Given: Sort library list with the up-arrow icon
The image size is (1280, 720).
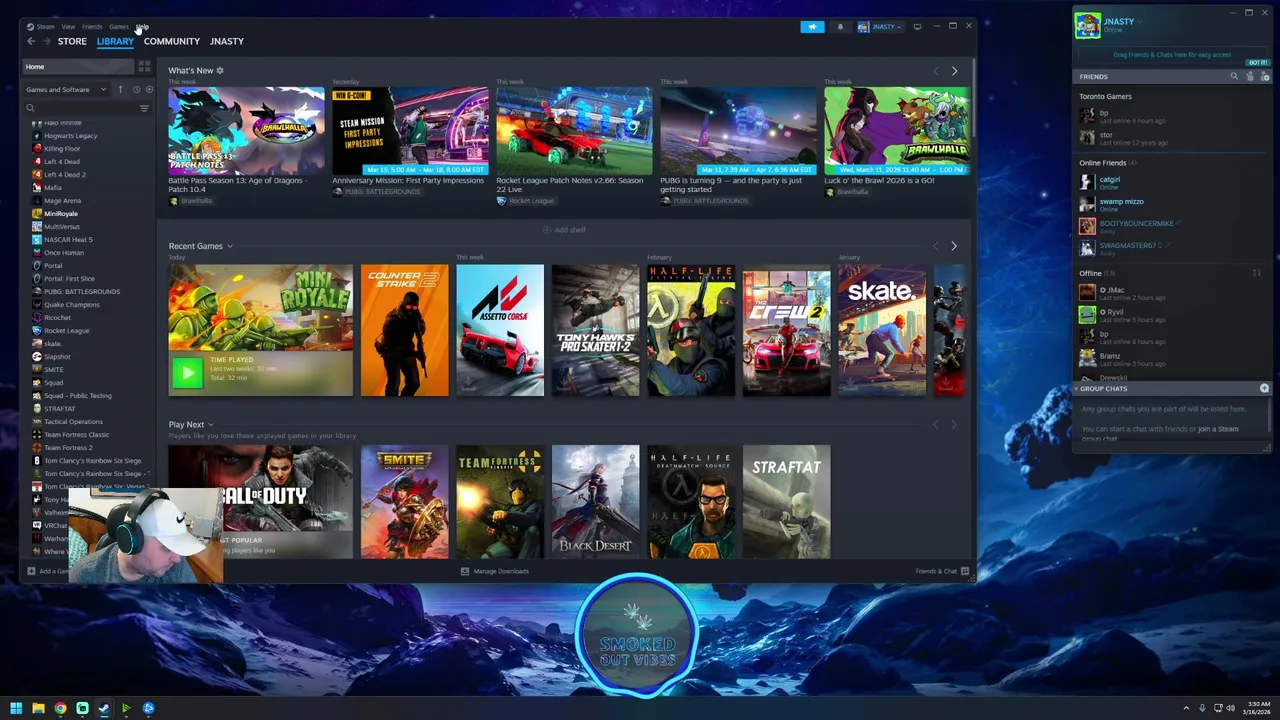Looking at the screenshot, I should point(120,89).
